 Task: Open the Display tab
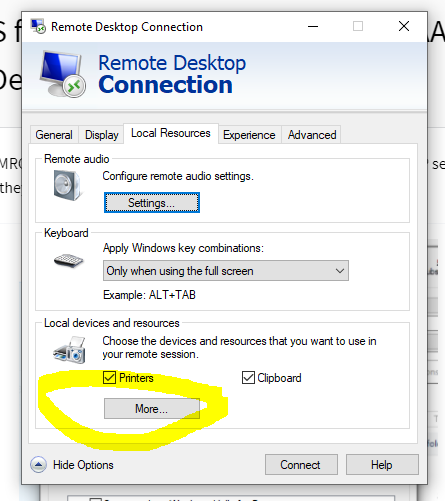point(102,135)
